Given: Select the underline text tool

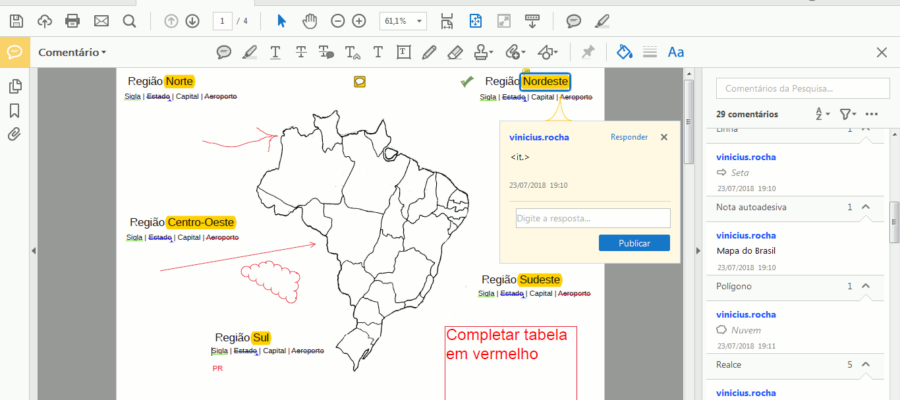Looking at the screenshot, I should [x=276, y=52].
